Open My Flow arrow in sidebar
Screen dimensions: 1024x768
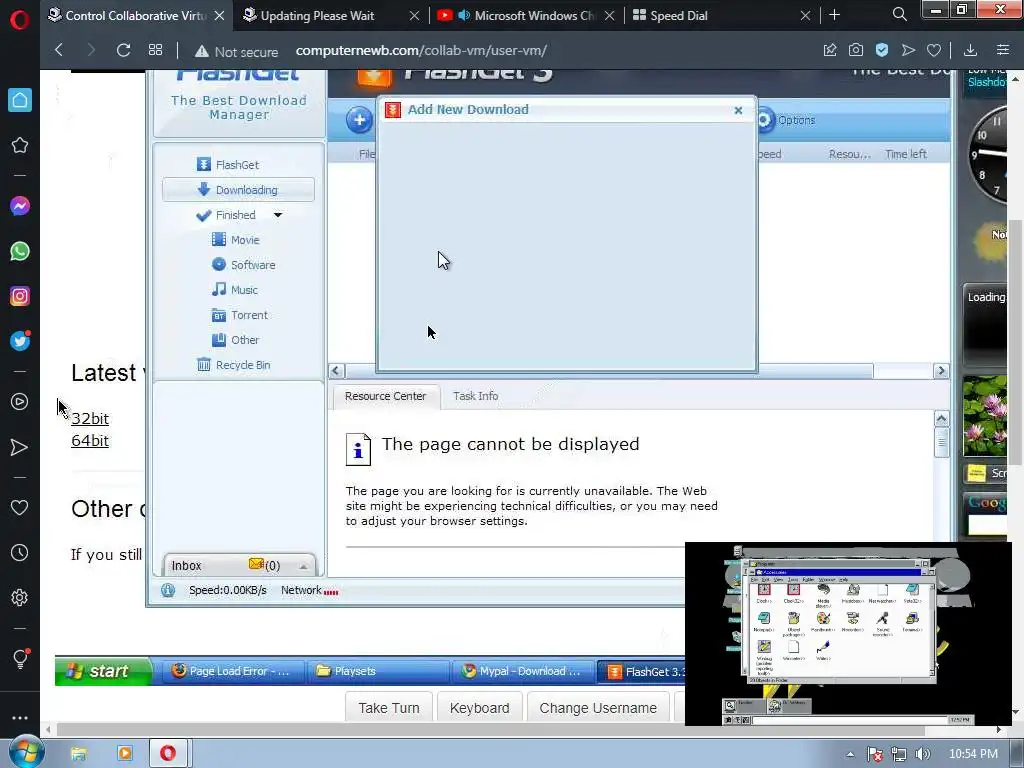click(20, 447)
